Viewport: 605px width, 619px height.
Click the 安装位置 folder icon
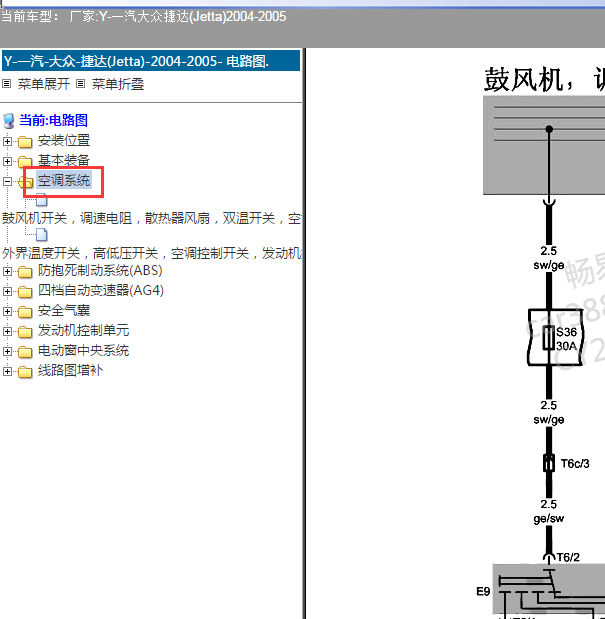[25, 142]
